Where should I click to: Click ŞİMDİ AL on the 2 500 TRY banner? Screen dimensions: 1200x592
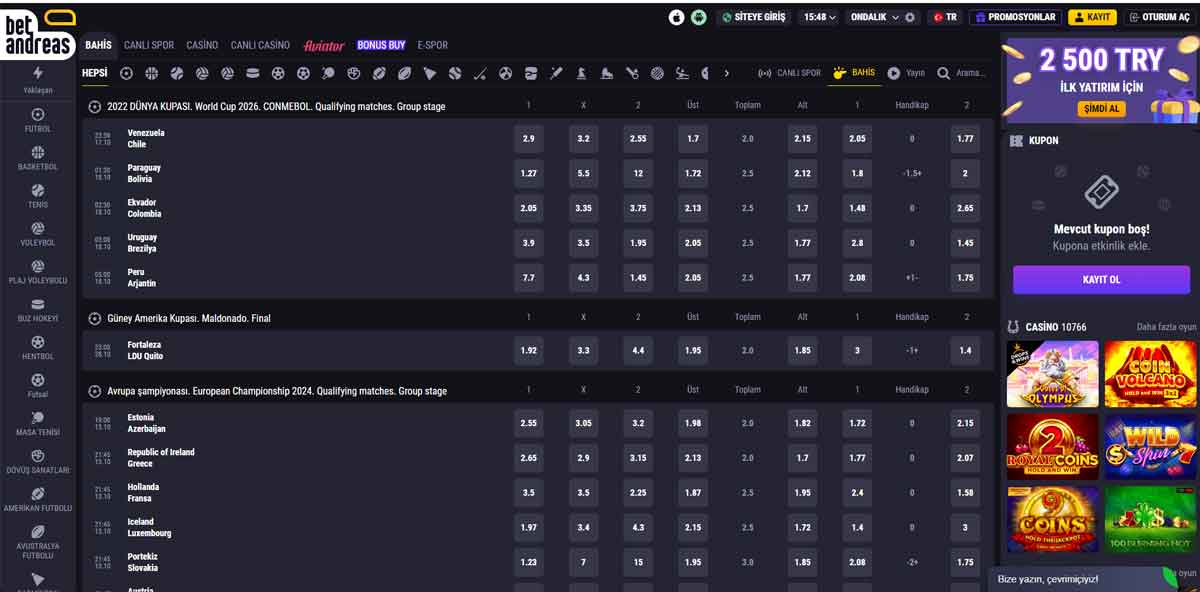pos(1101,108)
